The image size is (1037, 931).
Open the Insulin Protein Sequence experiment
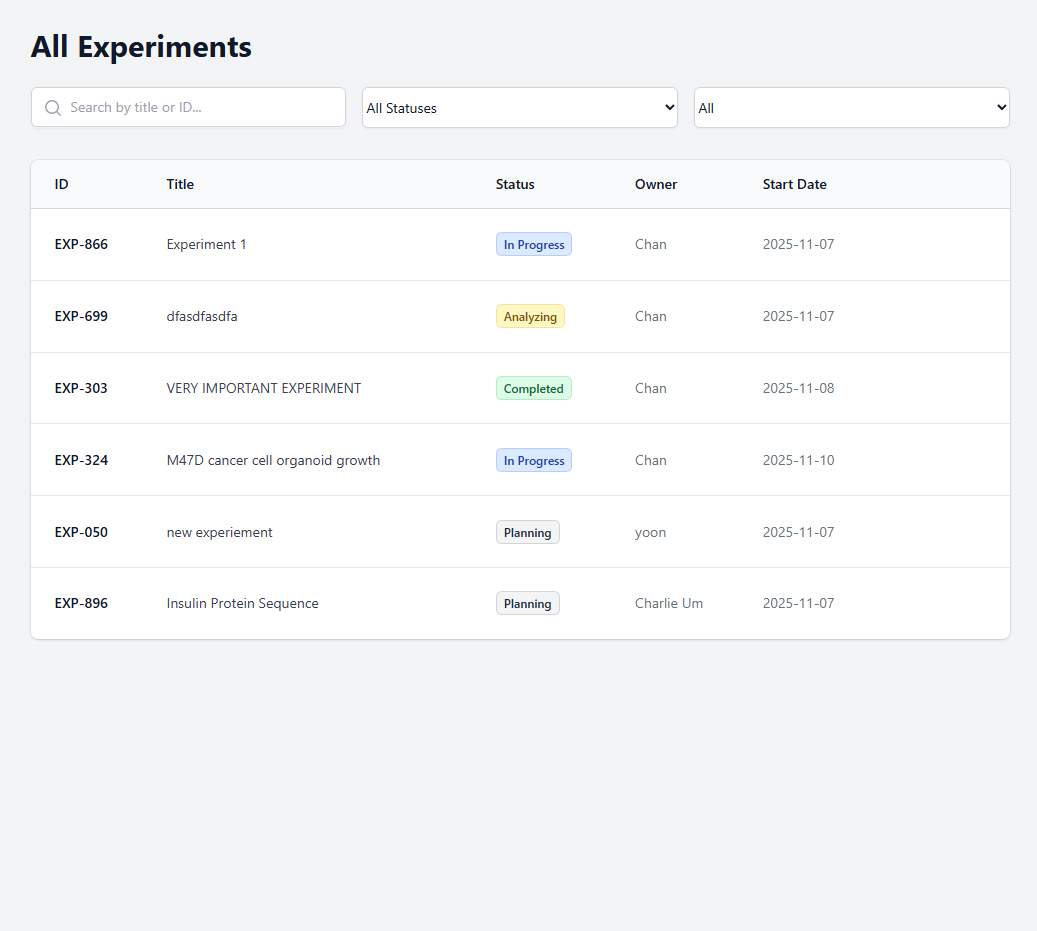(242, 603)
